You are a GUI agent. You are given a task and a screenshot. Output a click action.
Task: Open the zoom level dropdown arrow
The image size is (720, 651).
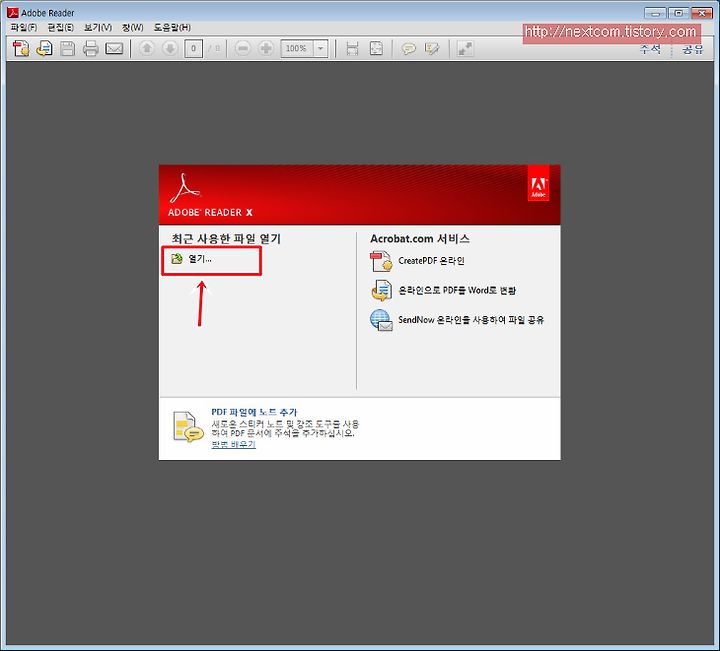click(321, 48)
